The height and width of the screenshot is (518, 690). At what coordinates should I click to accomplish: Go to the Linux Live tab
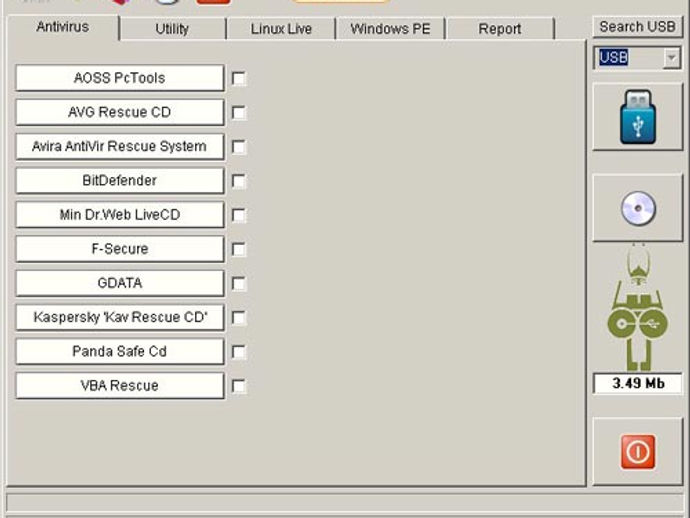click(x=281, y=29)
